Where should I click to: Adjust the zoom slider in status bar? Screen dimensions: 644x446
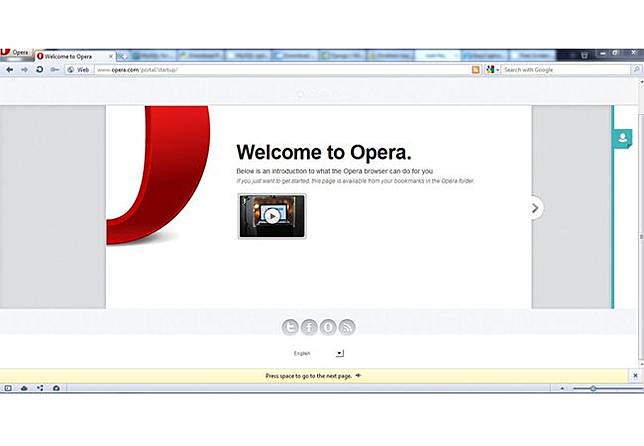pos(593,388)
